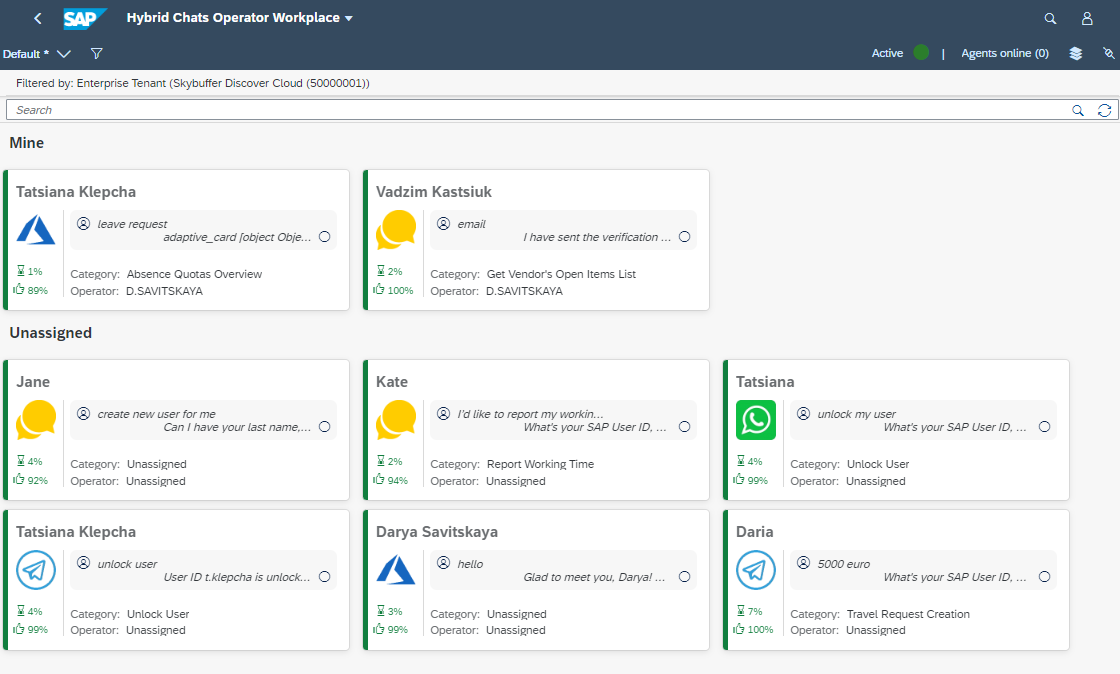Refresh the chat list

(1105, 110)
